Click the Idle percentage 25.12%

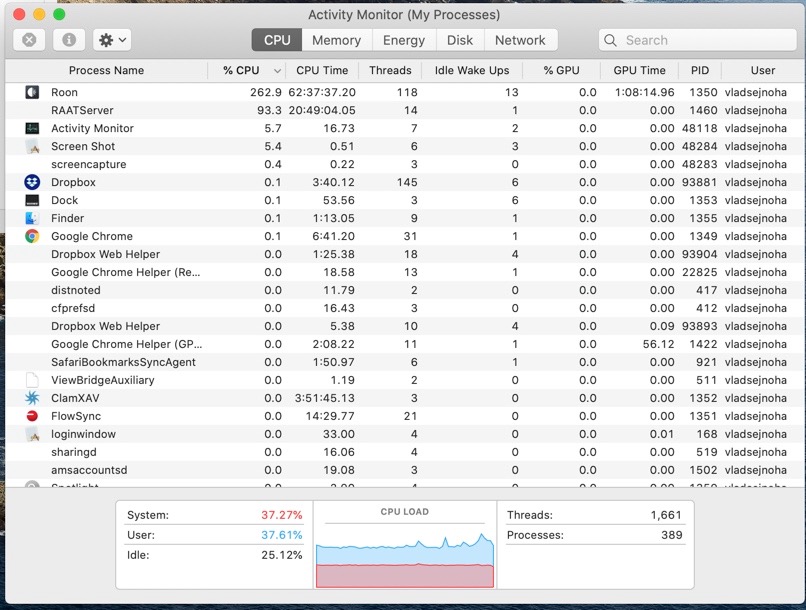(x=282, y=555)
